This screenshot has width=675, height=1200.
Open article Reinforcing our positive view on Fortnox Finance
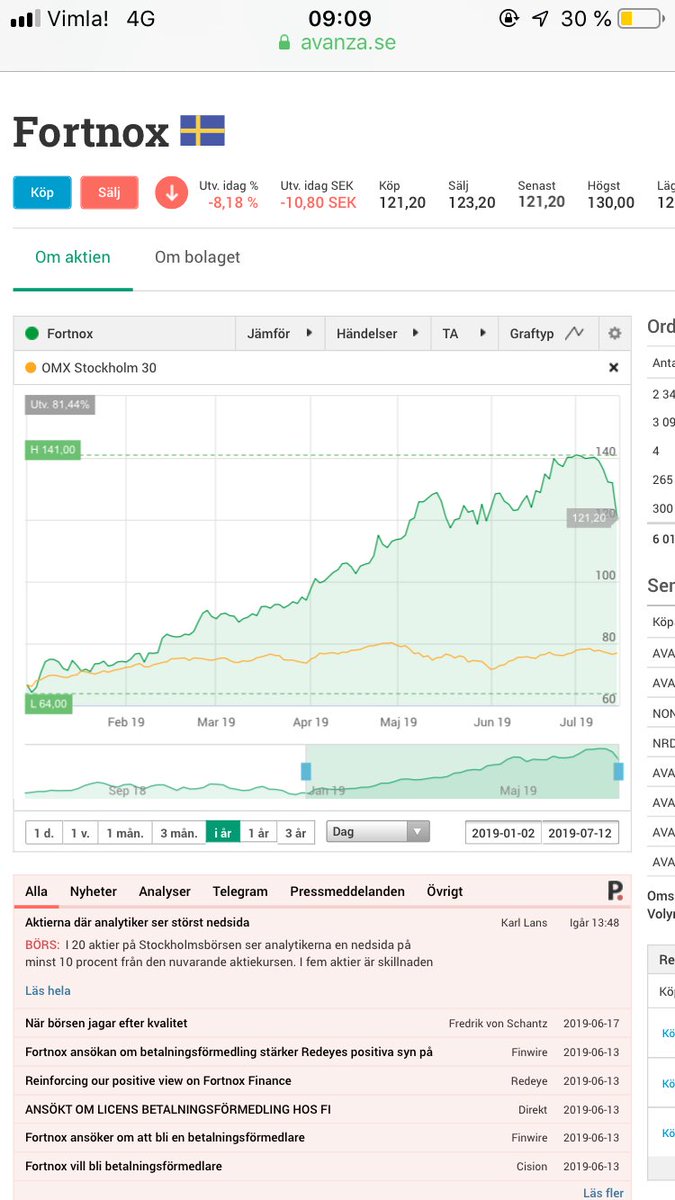tap(158, 1080)
